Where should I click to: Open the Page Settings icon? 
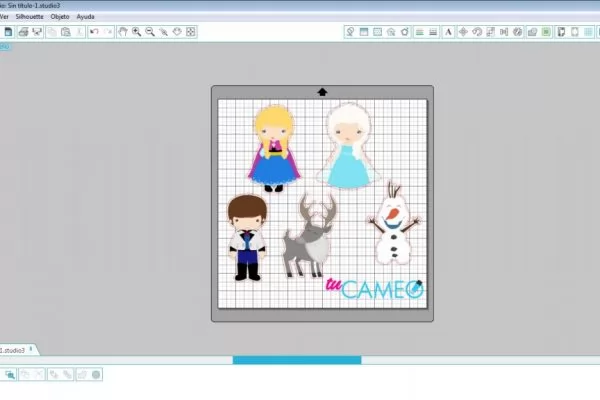tap(561, 32)
